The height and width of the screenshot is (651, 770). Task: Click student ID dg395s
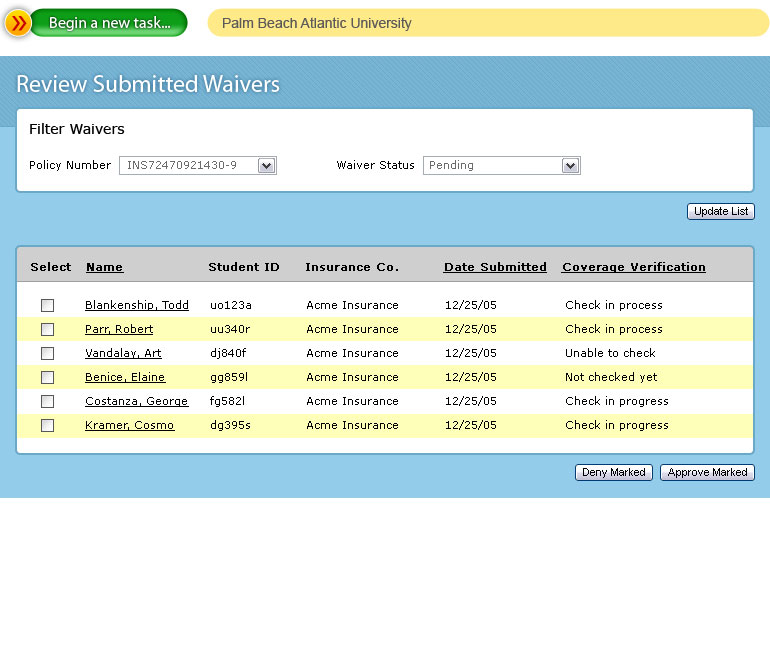[230, 426]
